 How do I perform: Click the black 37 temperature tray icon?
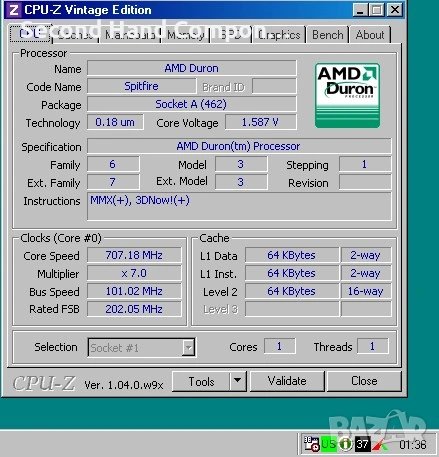[362, 444]
